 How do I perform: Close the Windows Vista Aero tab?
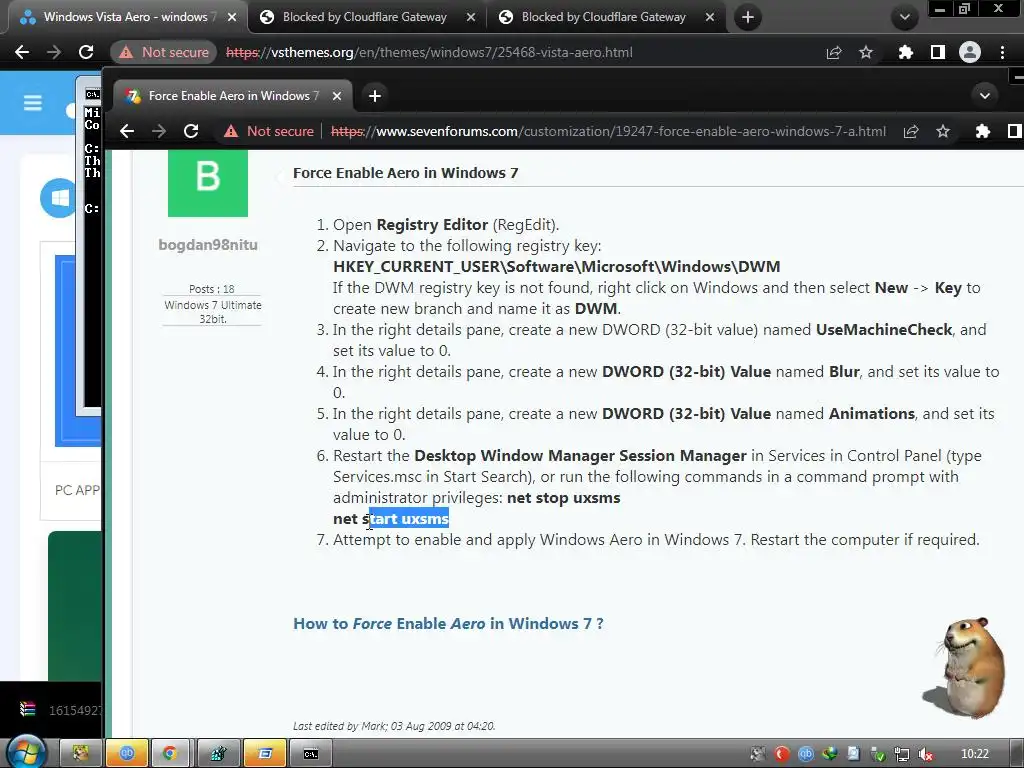(232, 18)
